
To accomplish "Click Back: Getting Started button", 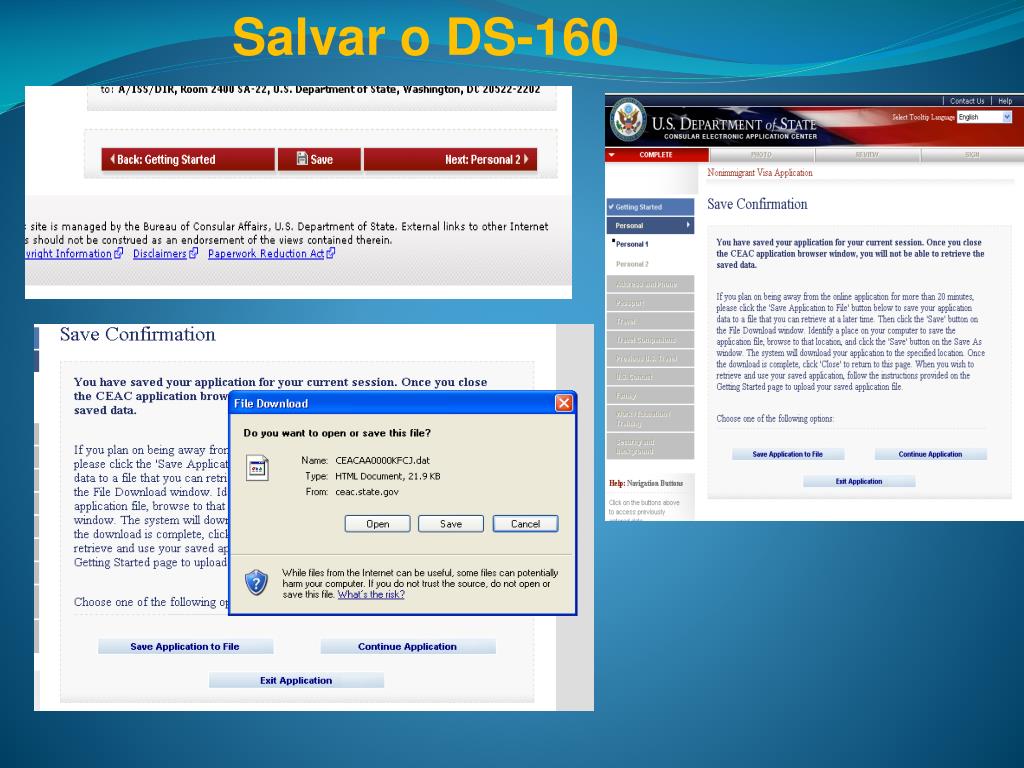I will pyautogui.click(x=188, y=159).
